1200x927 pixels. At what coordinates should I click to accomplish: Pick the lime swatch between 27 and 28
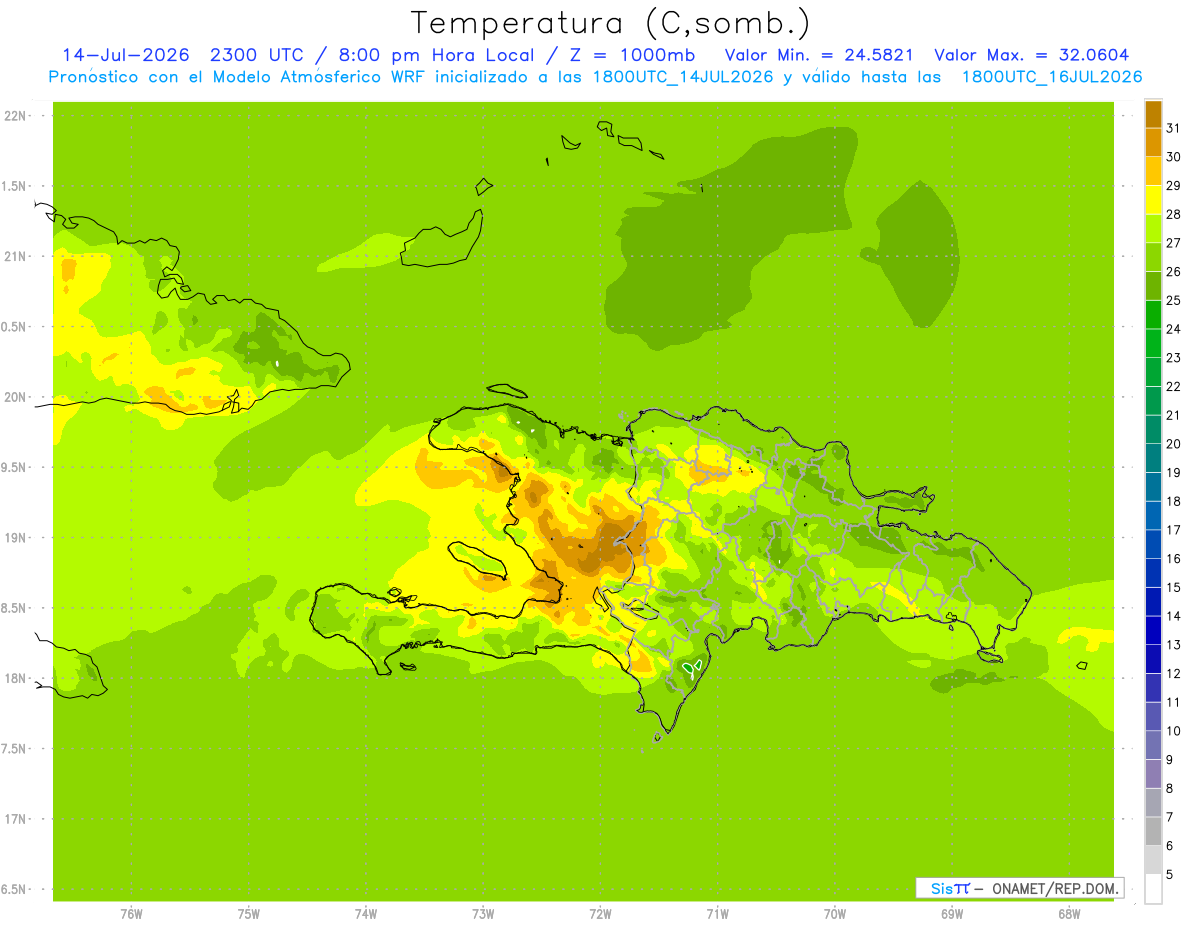pyautogui.click(x=1153, y=228)
